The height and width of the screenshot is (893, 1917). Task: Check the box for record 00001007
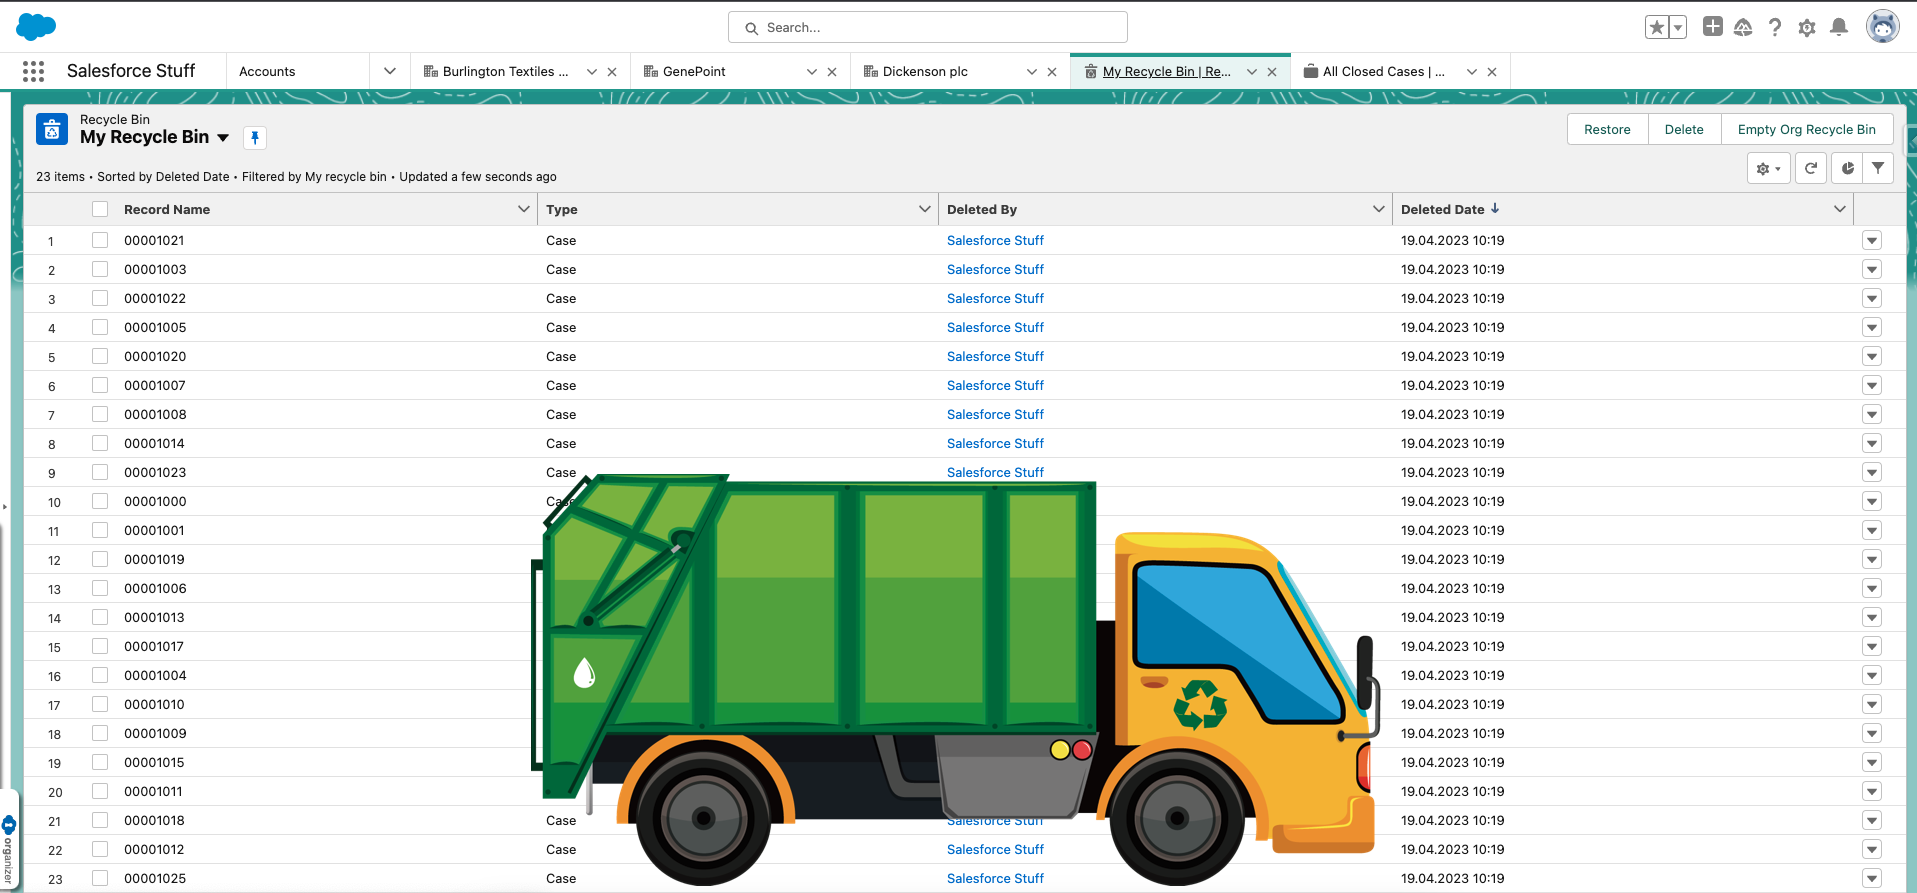point(100,385)
